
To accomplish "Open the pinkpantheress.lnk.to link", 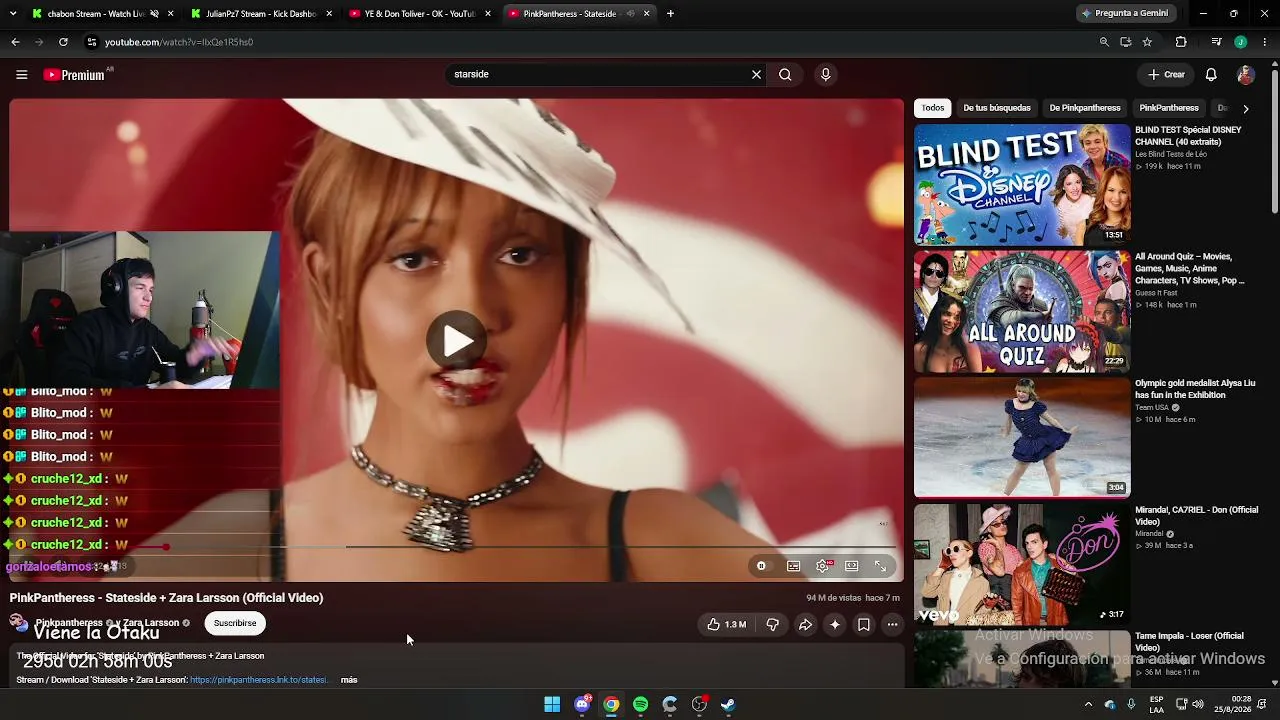I will (x=259, y=680).
